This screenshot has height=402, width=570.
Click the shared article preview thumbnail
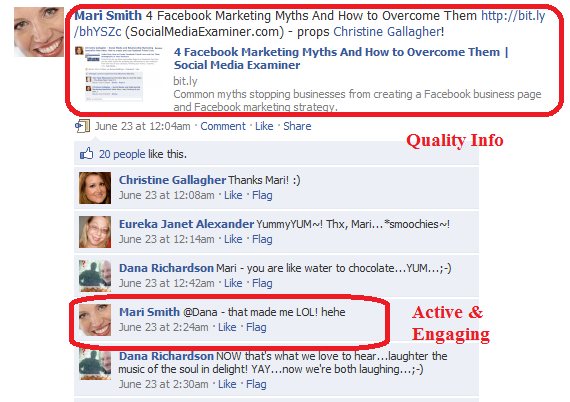[x=114, y=74]
